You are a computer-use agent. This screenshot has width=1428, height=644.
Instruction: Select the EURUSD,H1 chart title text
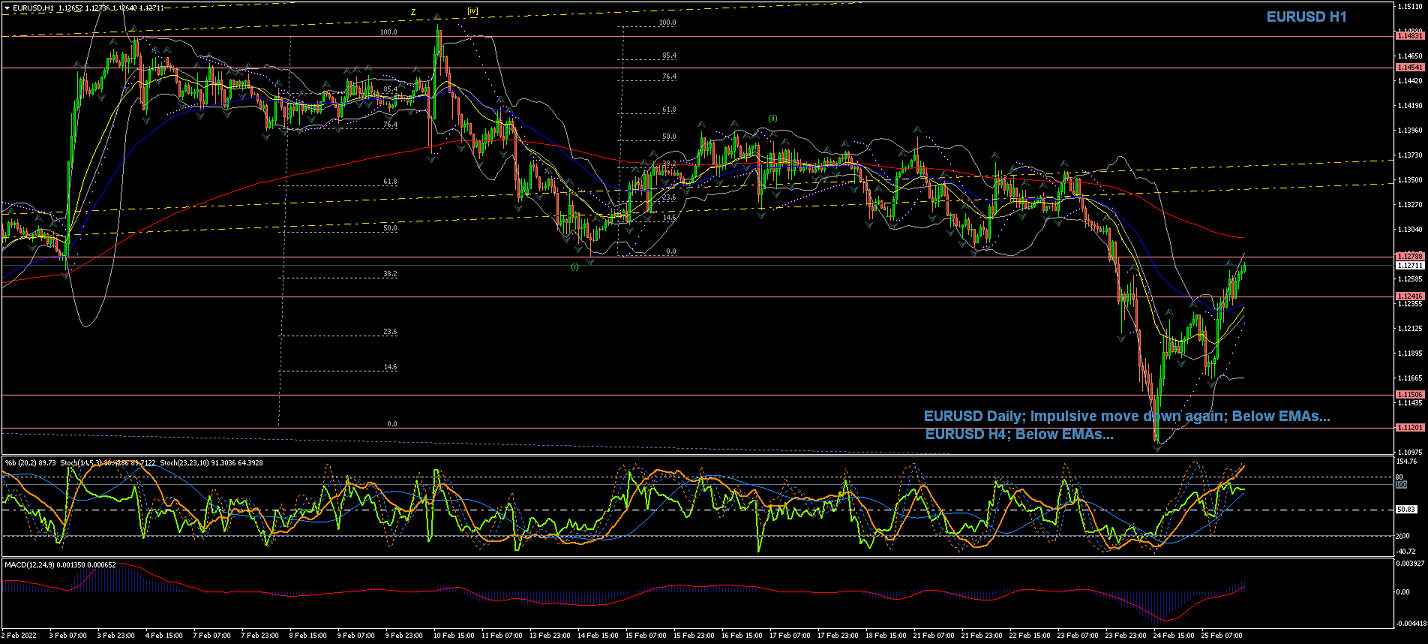click(x=33, y=8)
